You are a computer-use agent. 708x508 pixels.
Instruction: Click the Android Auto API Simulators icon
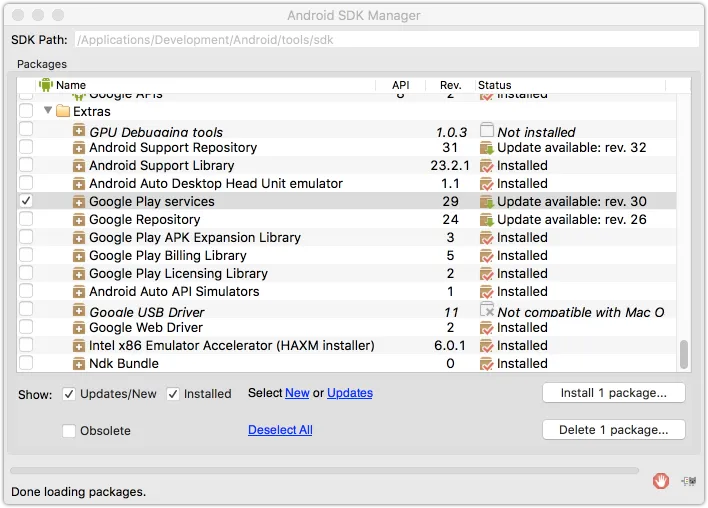tap(79, 292)
